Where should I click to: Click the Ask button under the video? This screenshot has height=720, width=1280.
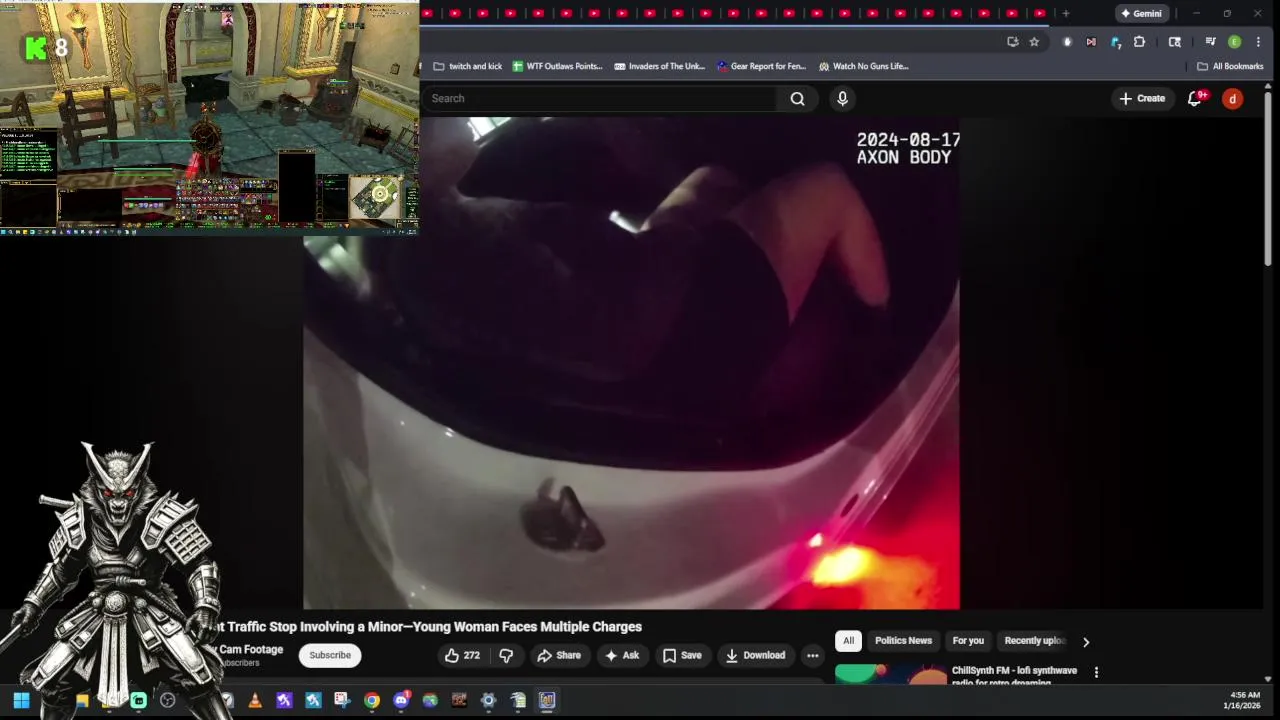pos(622,655)
